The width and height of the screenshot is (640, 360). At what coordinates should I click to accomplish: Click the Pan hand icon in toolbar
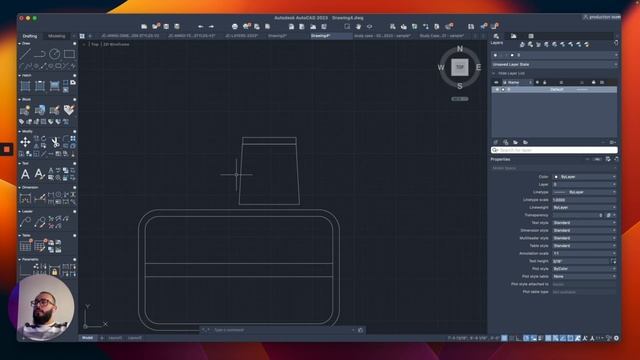(358, 27)
